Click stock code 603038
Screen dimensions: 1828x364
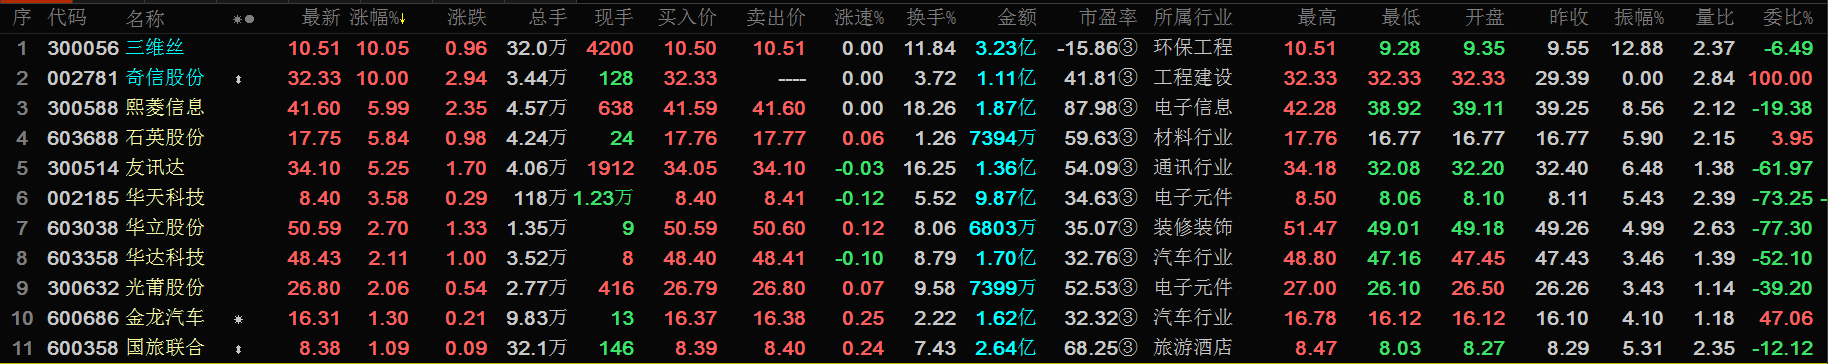coord(83,228)
